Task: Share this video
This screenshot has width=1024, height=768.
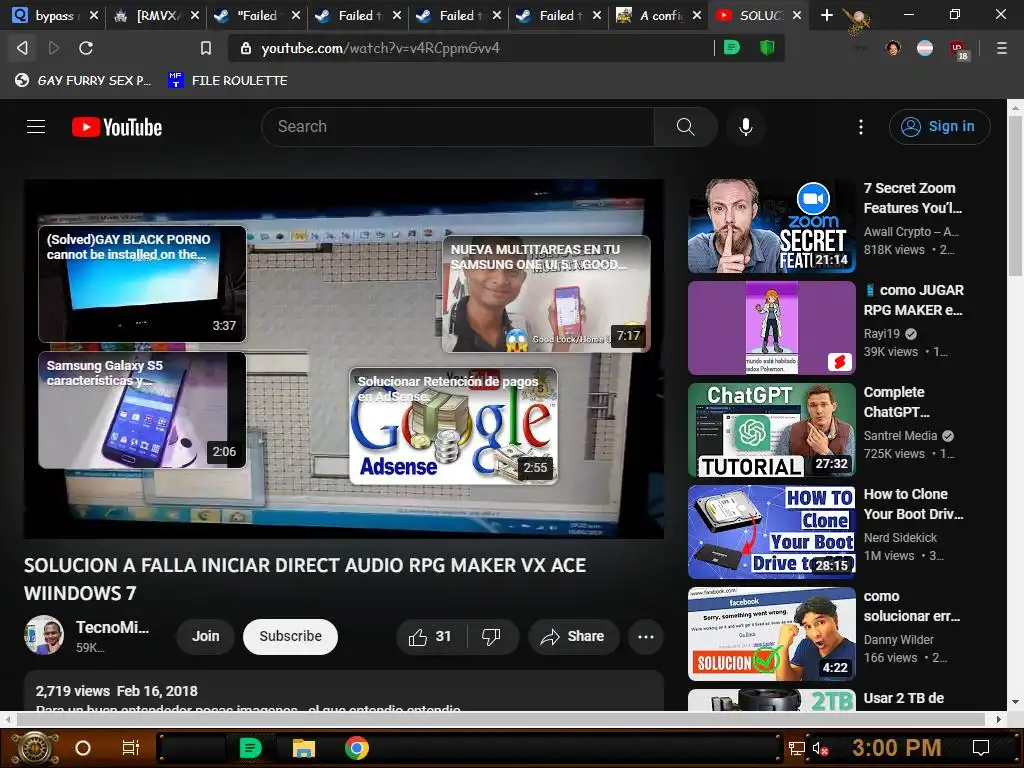Action: click(573, 637)
